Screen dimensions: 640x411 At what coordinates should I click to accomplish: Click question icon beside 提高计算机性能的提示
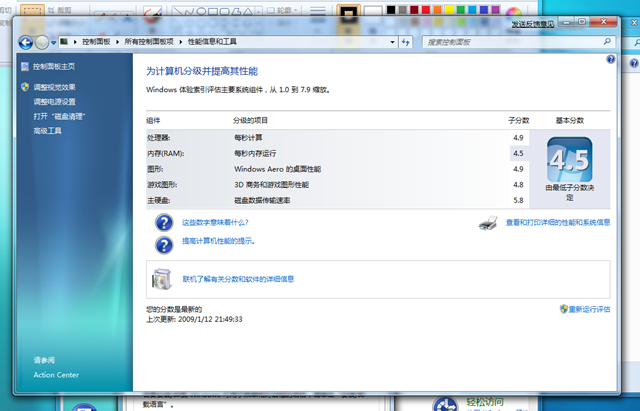point(164,245)
